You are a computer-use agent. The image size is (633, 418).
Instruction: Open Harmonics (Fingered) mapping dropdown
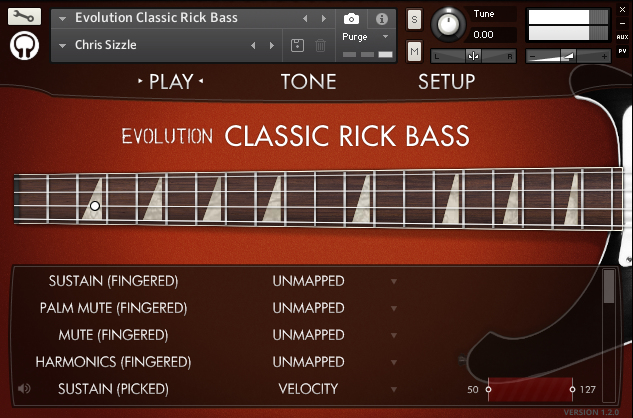click(394, 363)
